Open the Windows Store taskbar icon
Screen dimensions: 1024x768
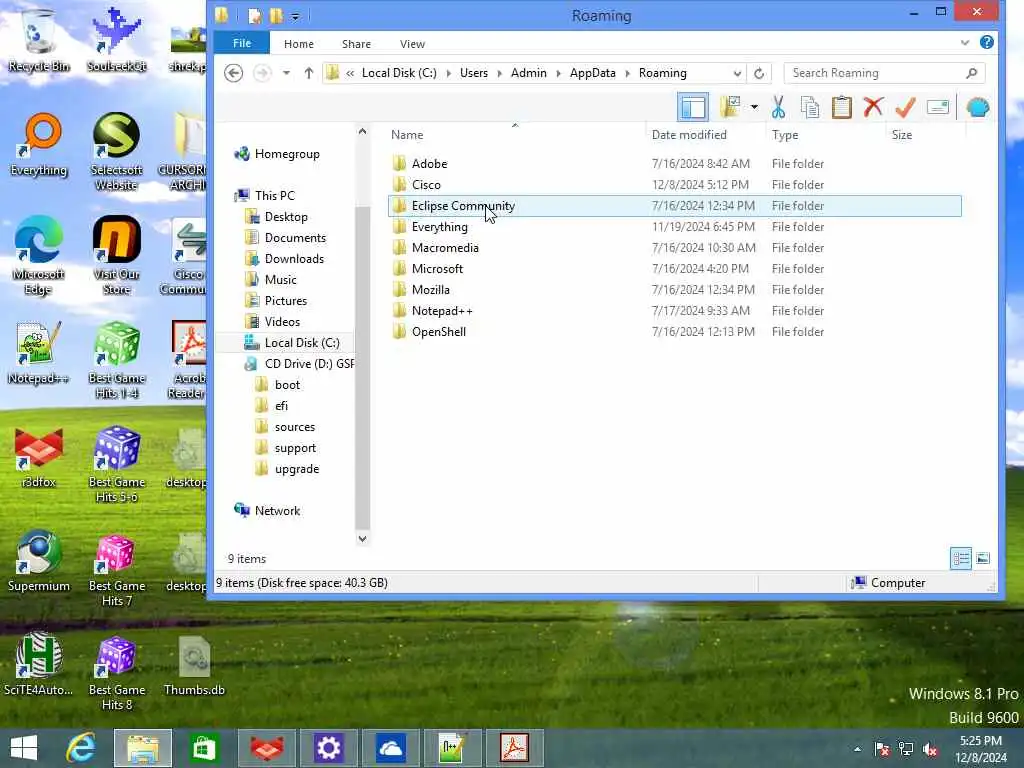pyautogui.click(x=204, y=748)
